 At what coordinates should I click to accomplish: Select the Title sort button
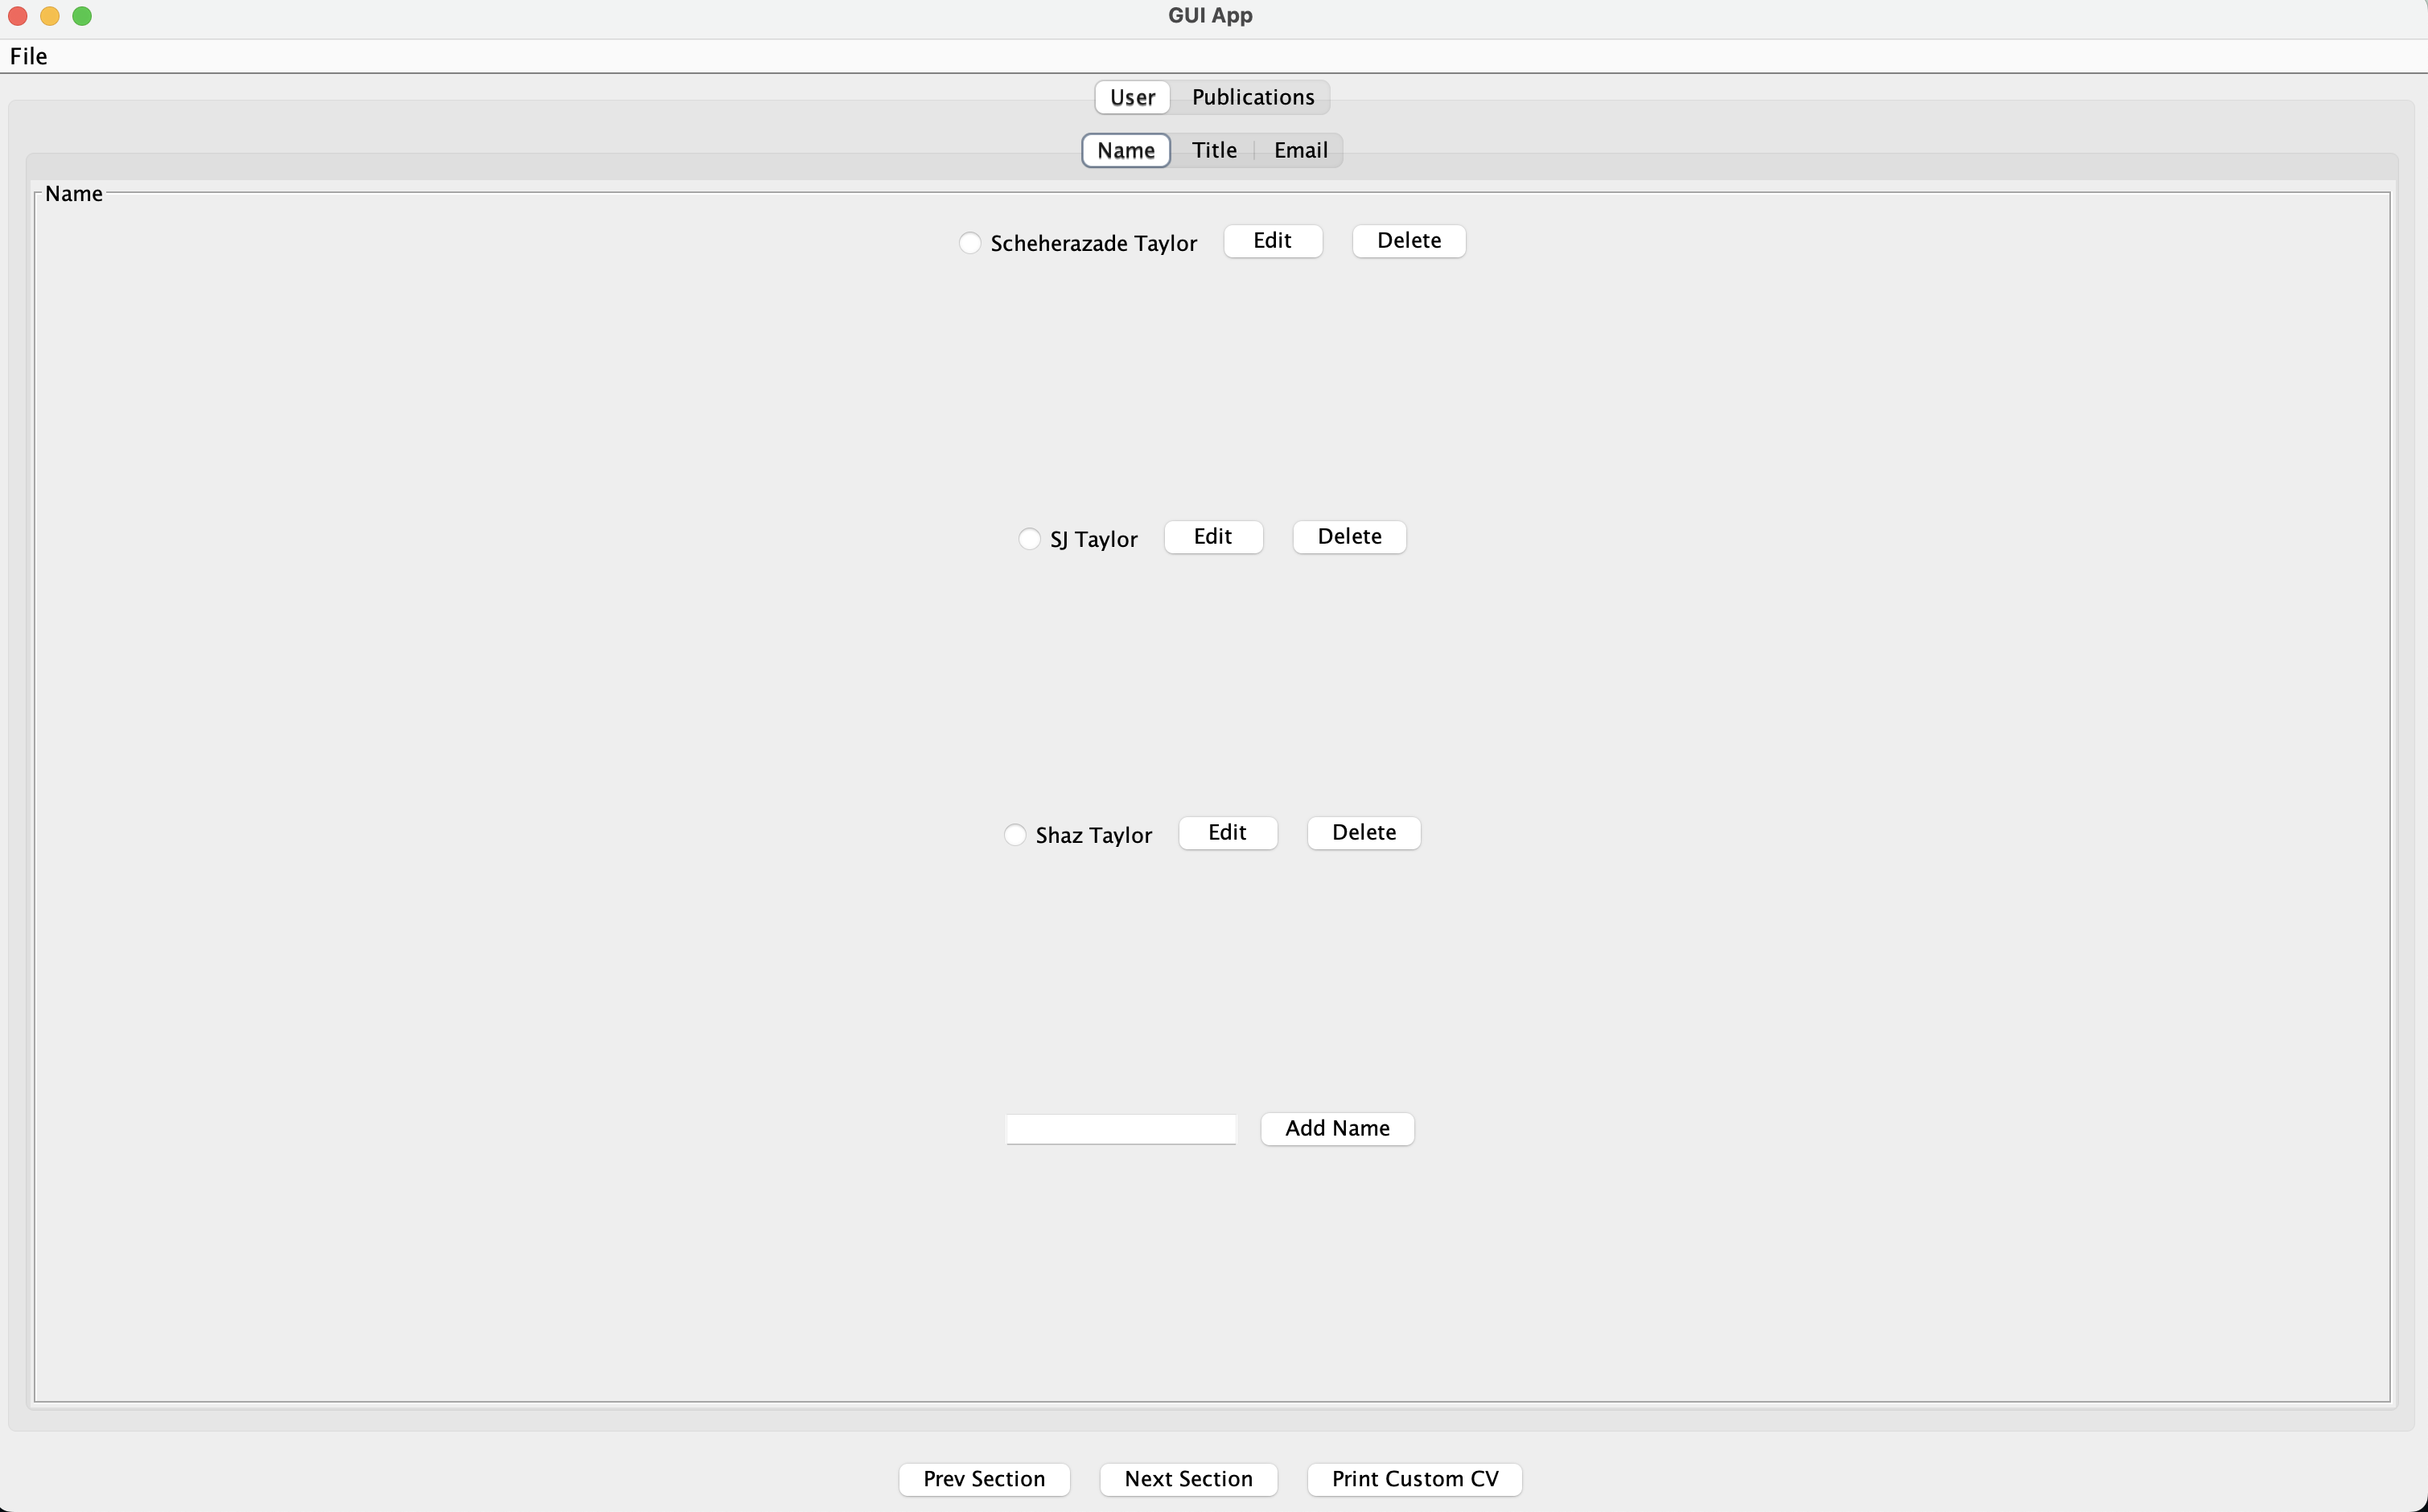[1214, 150]
